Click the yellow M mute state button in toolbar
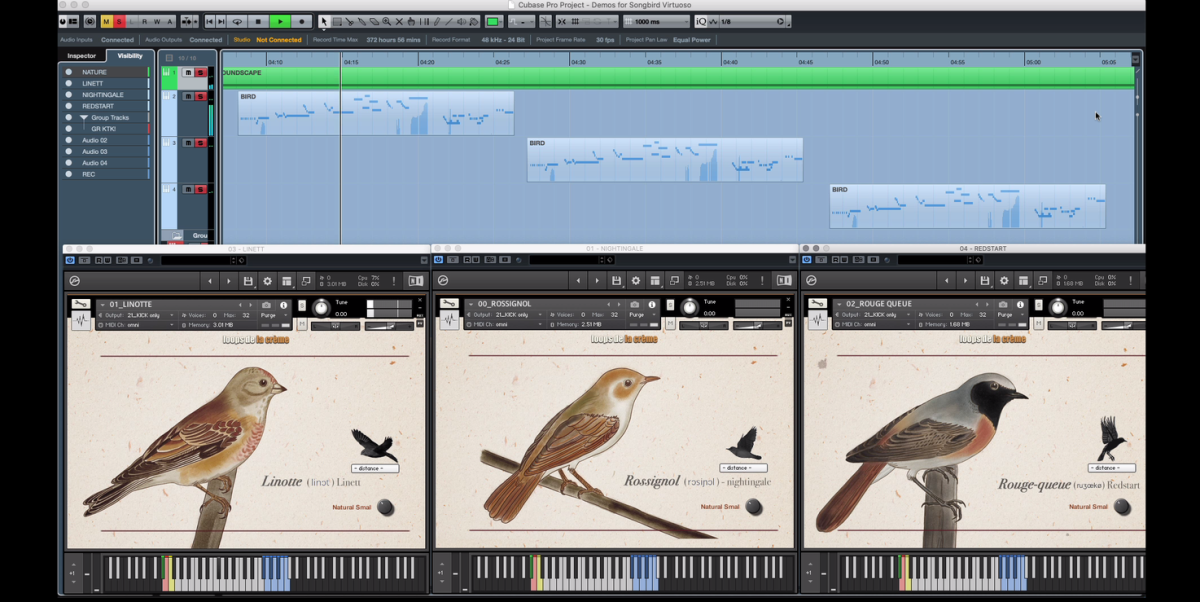The height and width of the screenshot is (602, 1200). coord(106,21)
